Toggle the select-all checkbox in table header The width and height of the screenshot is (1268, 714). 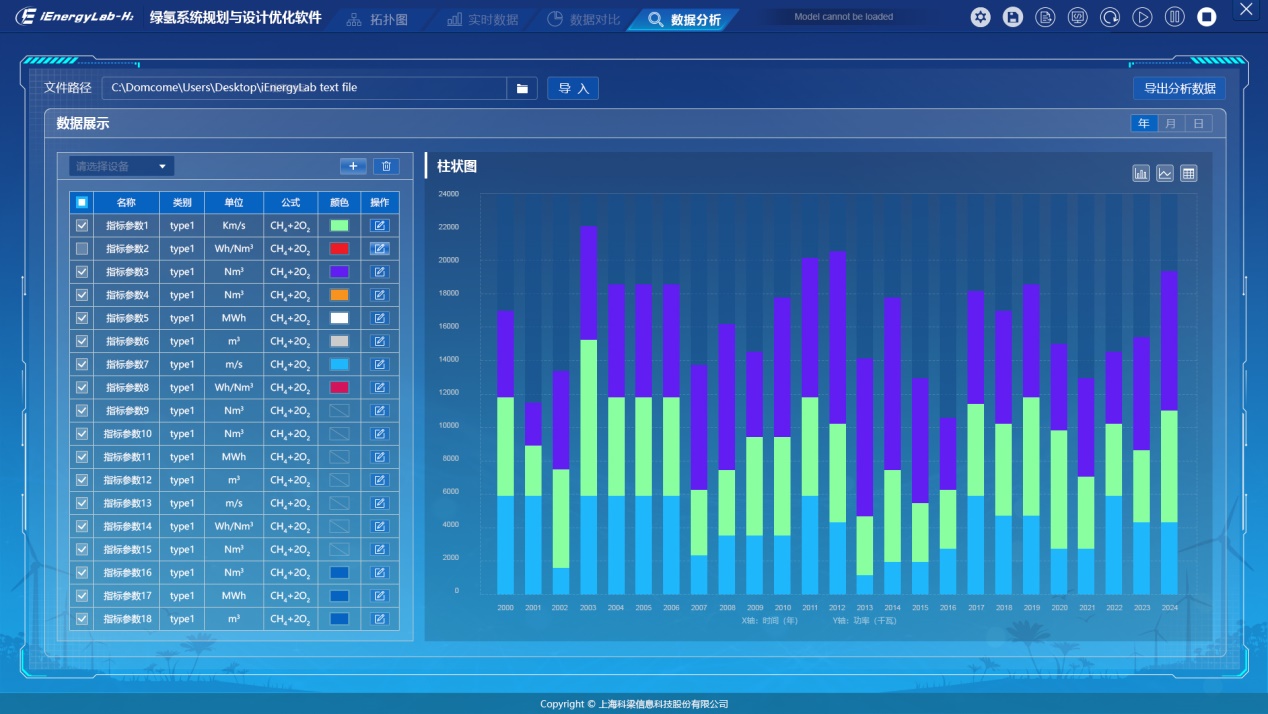[82, 202]
